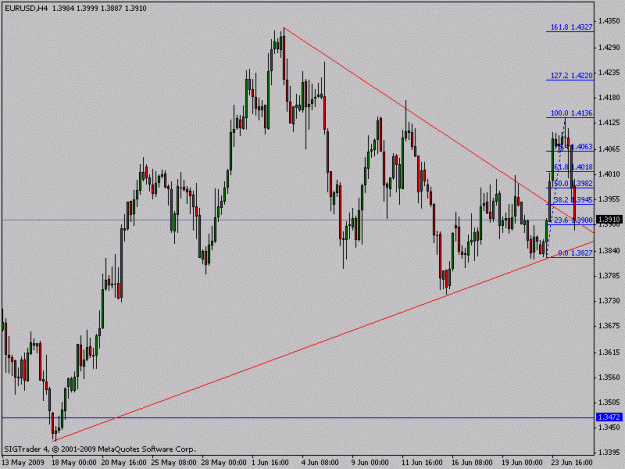Select the 161.8 1.4327 Fibonacci label
The height and width of the screenshot is (469, 625).
571,27
